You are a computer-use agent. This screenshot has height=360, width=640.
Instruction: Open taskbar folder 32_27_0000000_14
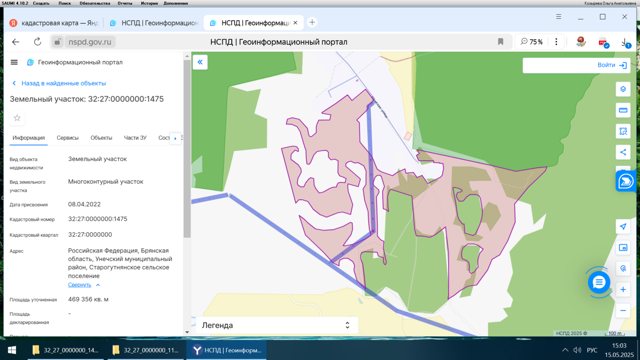click(66, 350)
